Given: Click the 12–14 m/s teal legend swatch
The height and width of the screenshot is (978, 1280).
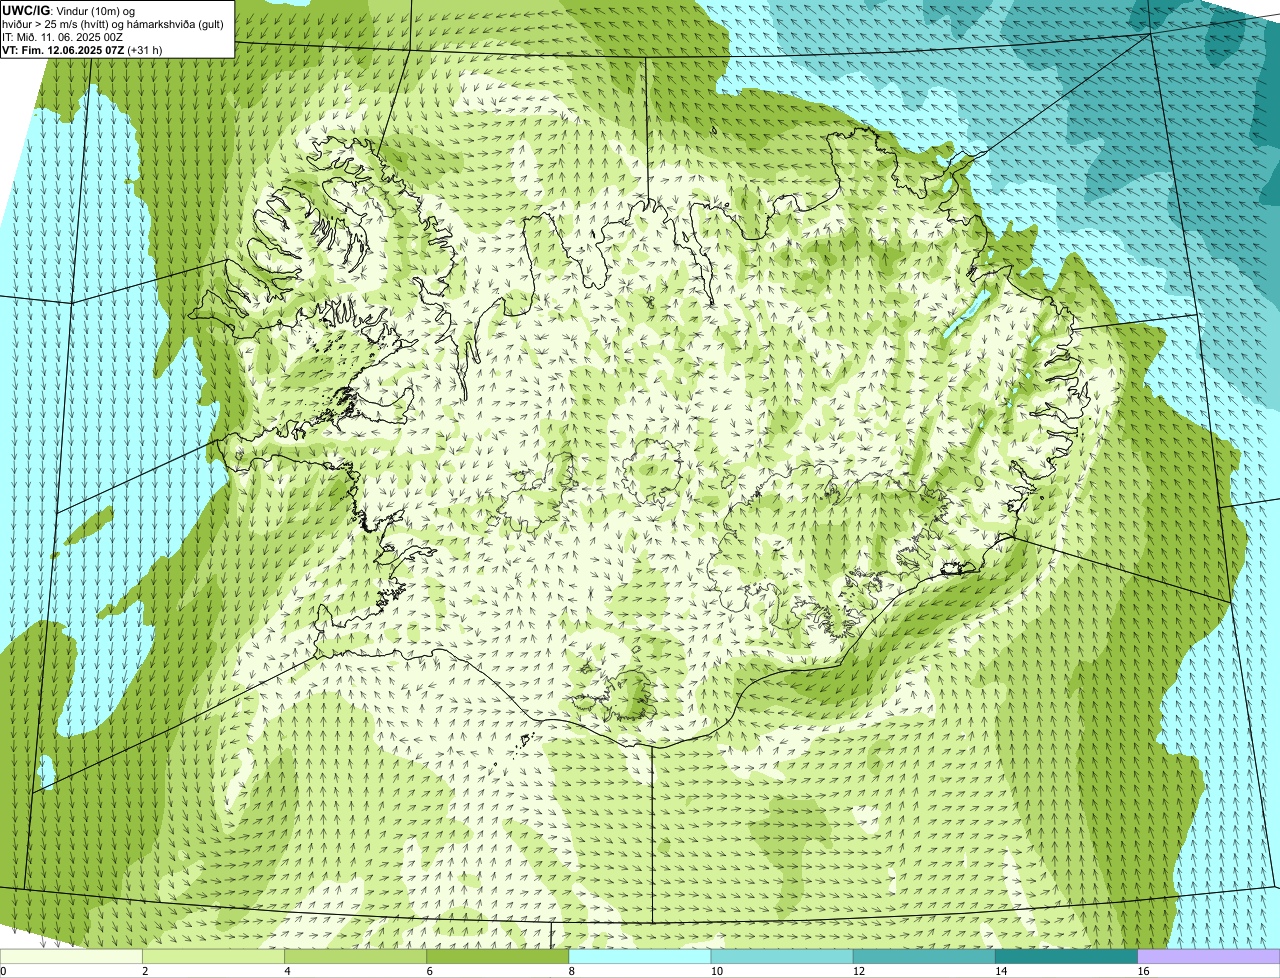Looking at the screenshot, I should (x=924, y=956).
